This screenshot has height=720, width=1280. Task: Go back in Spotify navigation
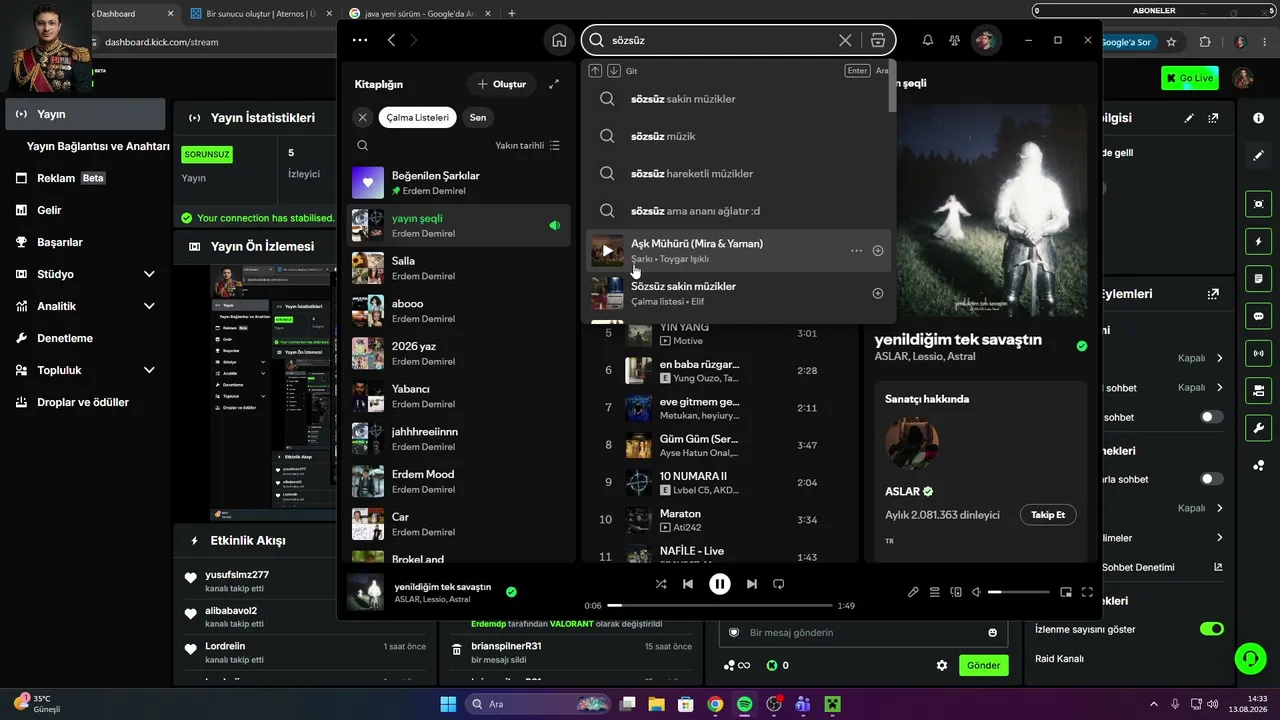click(391, 40)
